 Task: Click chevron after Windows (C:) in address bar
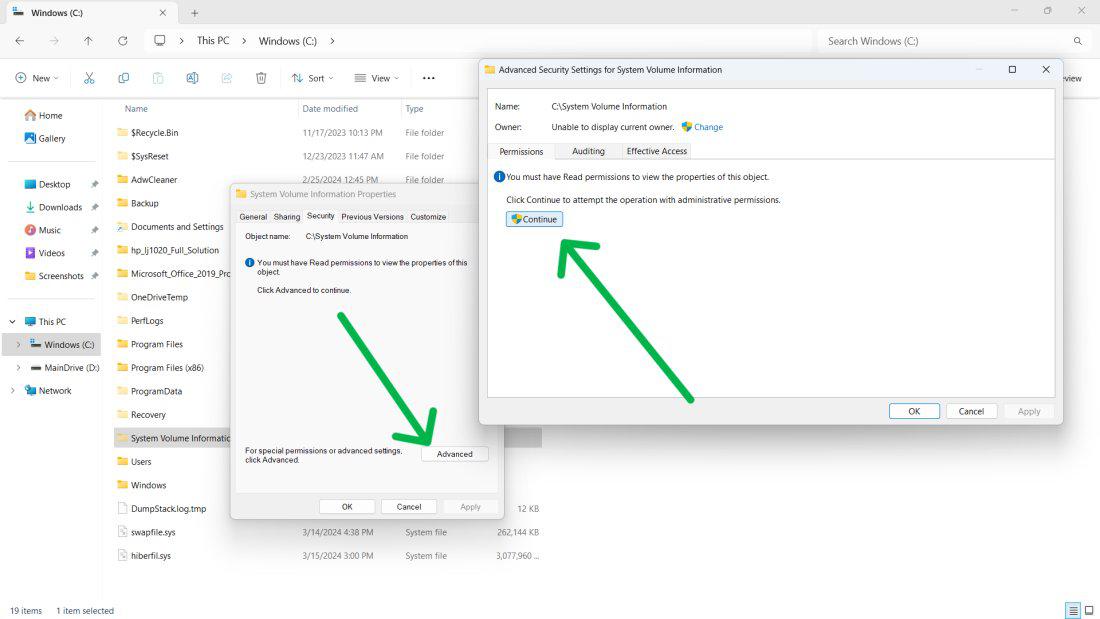click(x=332, y=41)
